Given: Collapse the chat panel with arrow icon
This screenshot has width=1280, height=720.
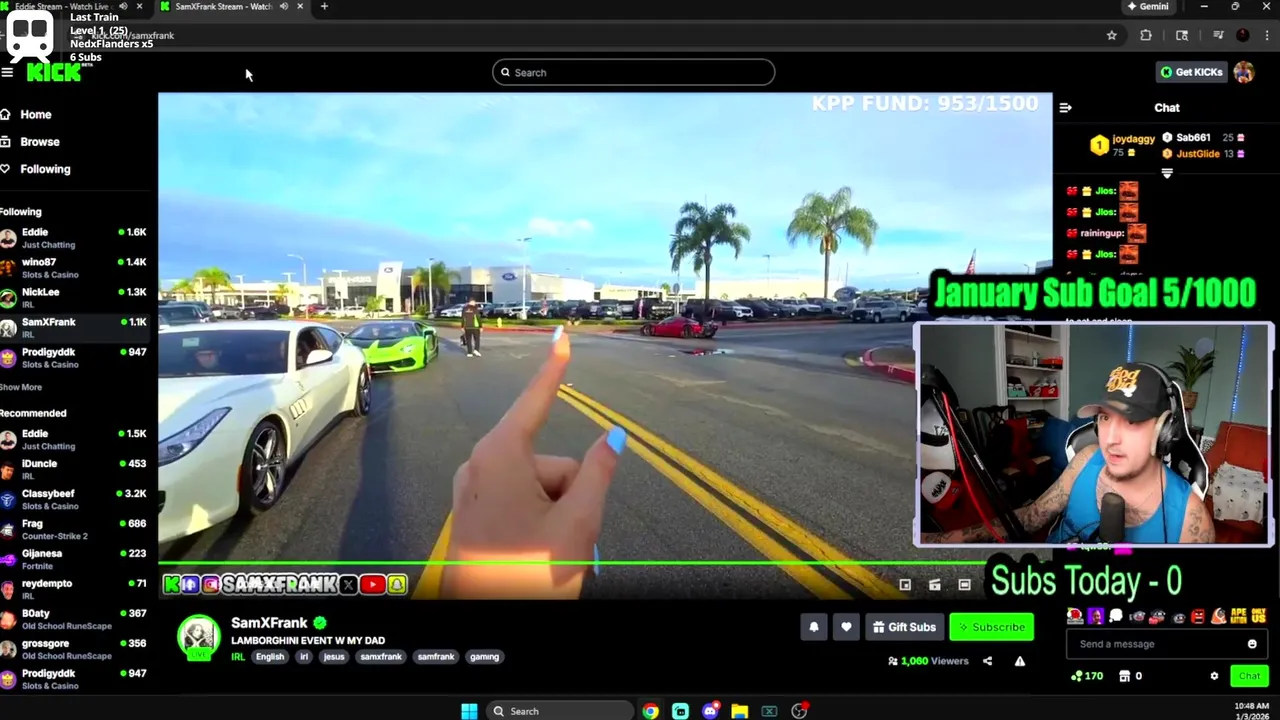Looking at the screenshot, I should point(1065,107).
